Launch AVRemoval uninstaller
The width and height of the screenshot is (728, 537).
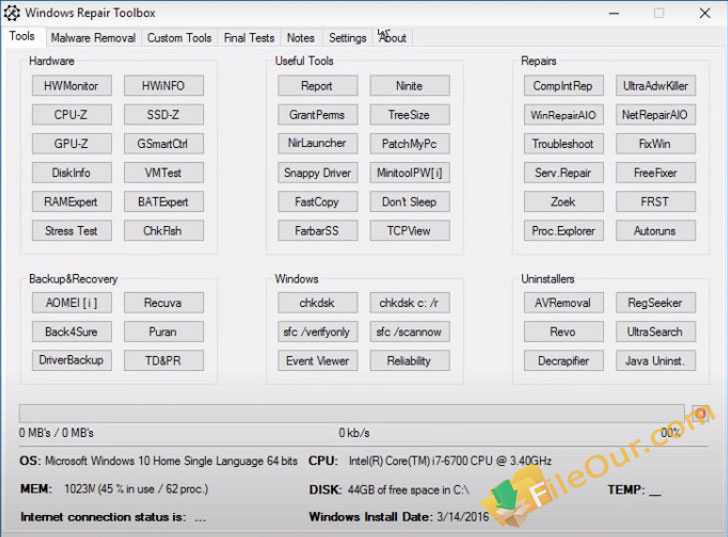564,303
